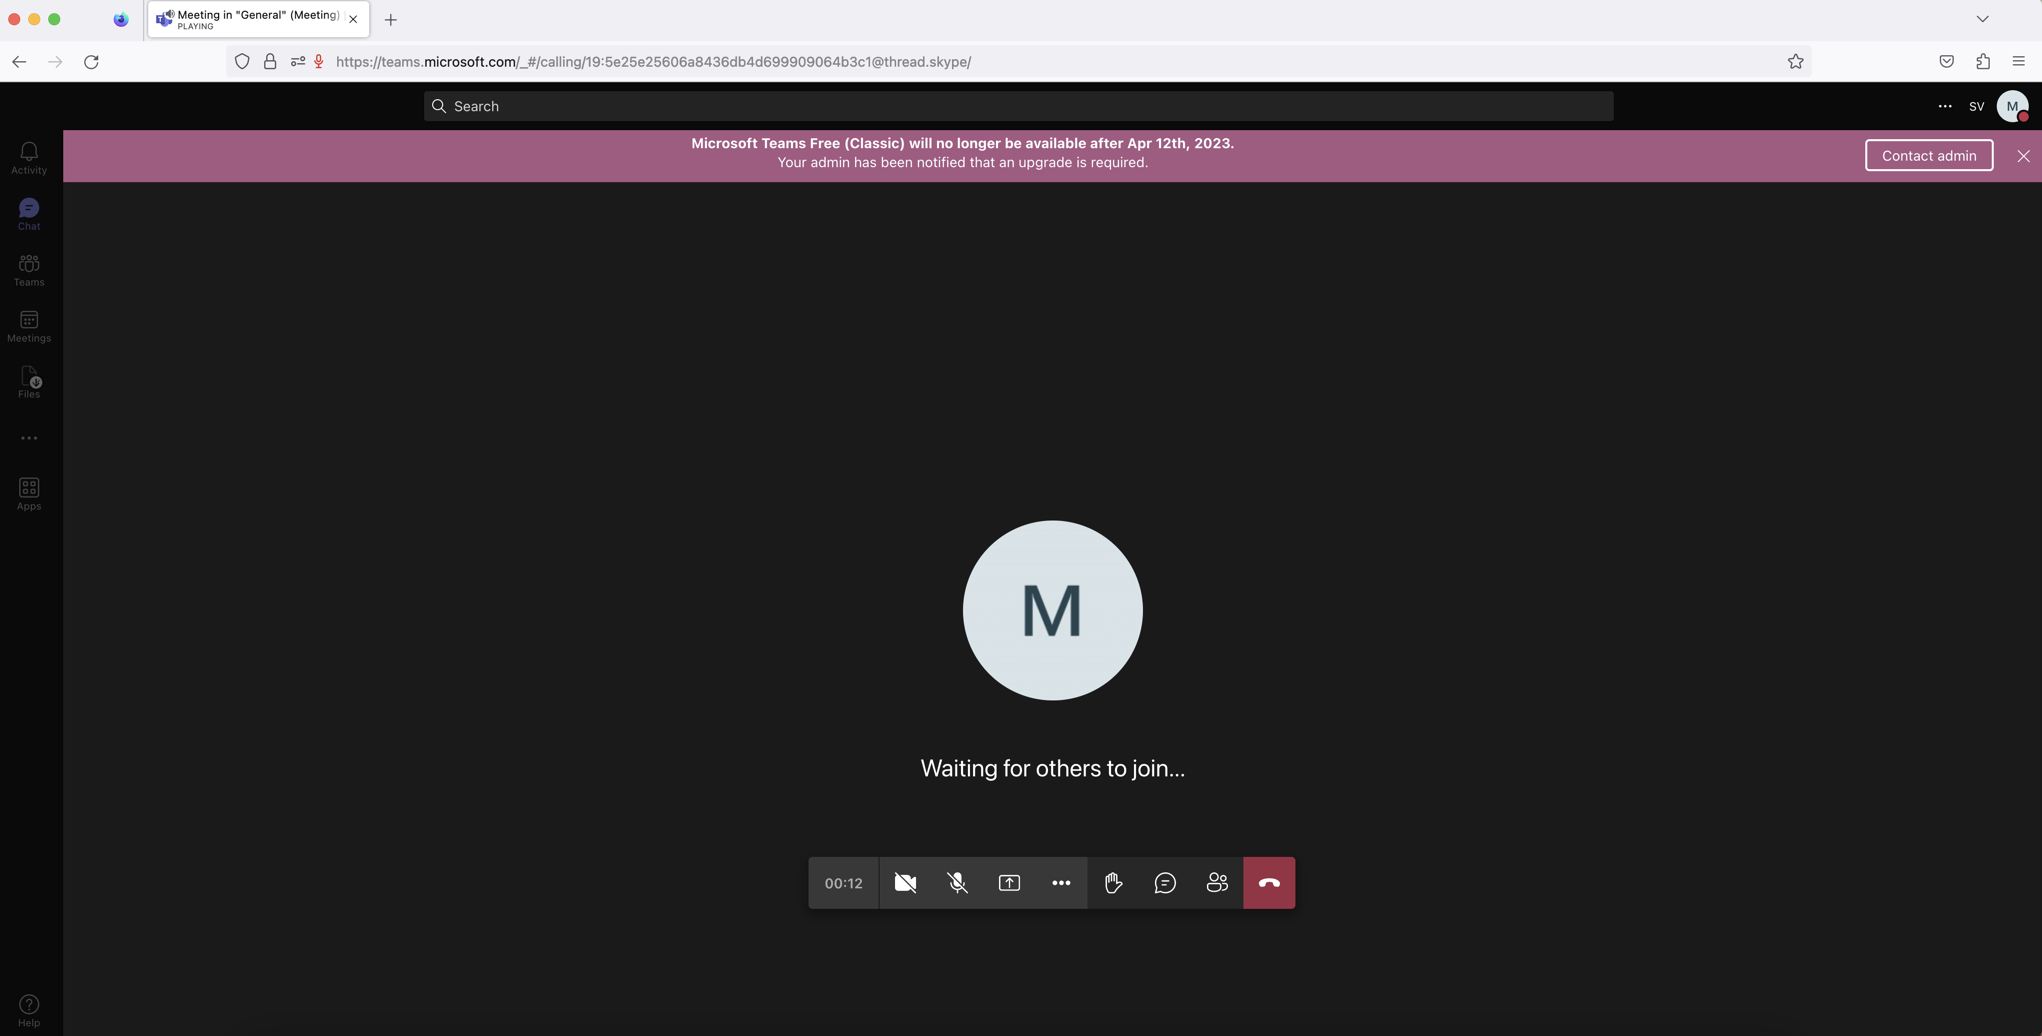Viewport: 2042px width, 1036px height.
Task: Open the Firefox application hamburger menu
Action: [x=2018, y=61]
